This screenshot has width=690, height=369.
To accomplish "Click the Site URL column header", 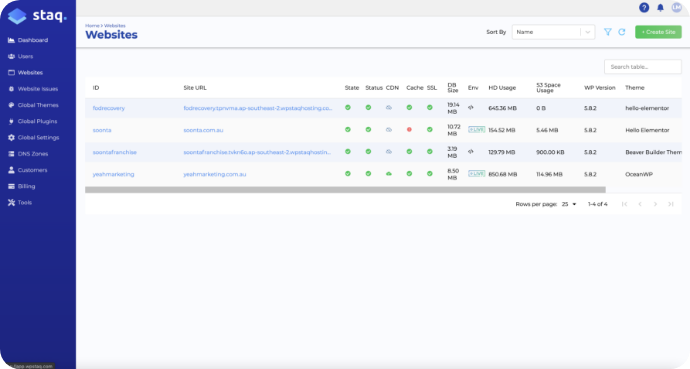I will (195, 88).
